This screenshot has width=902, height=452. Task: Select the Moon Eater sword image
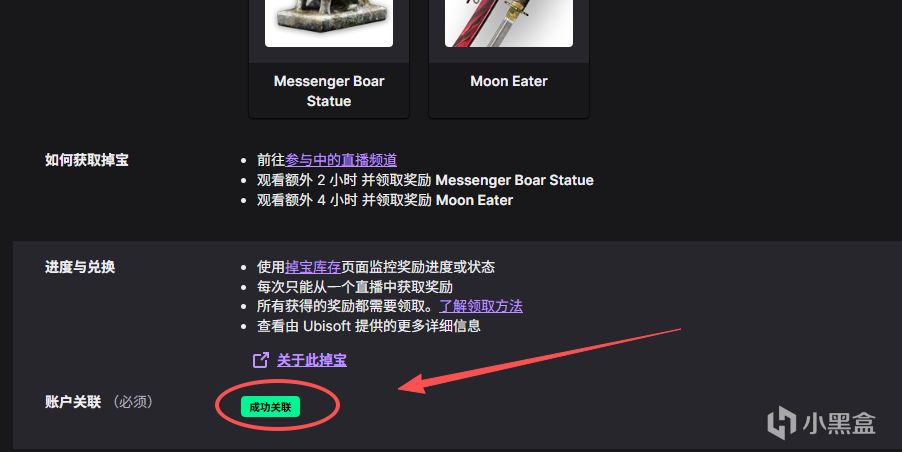coord(509,23)
